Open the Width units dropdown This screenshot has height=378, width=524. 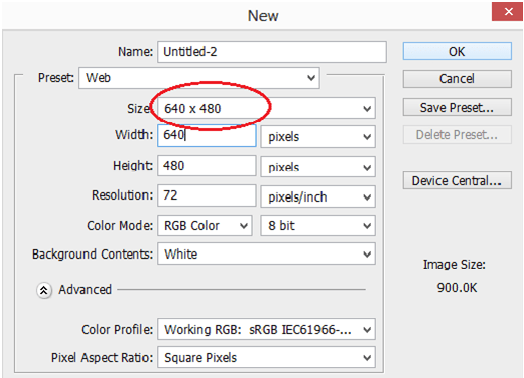[318, 136]
